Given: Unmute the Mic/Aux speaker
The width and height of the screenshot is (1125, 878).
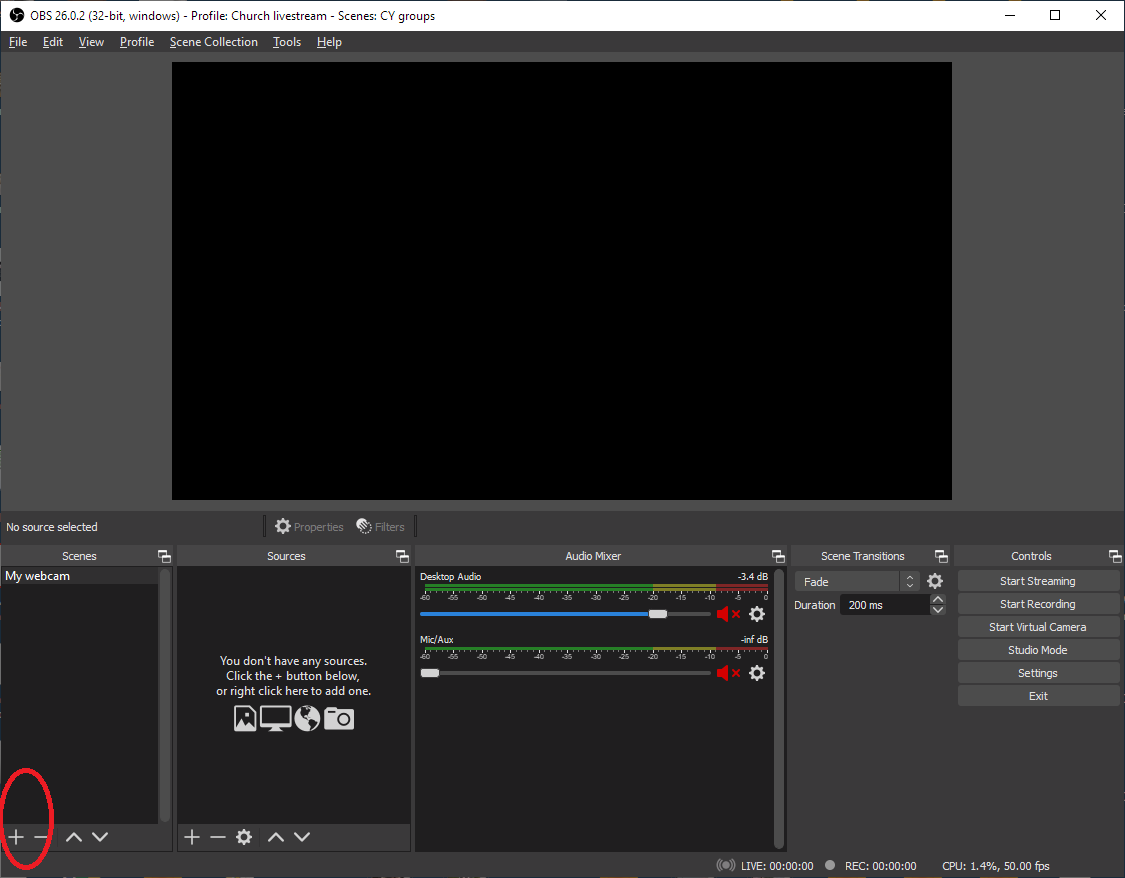Looking at the screenshot, I should (x=728, y=673).
